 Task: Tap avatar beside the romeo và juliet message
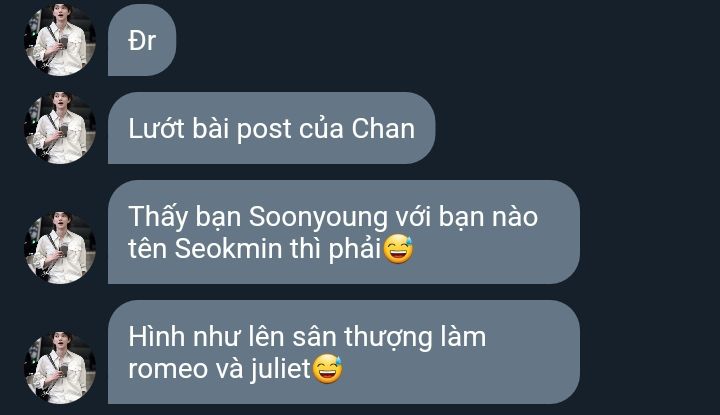[x=60, y=368]
